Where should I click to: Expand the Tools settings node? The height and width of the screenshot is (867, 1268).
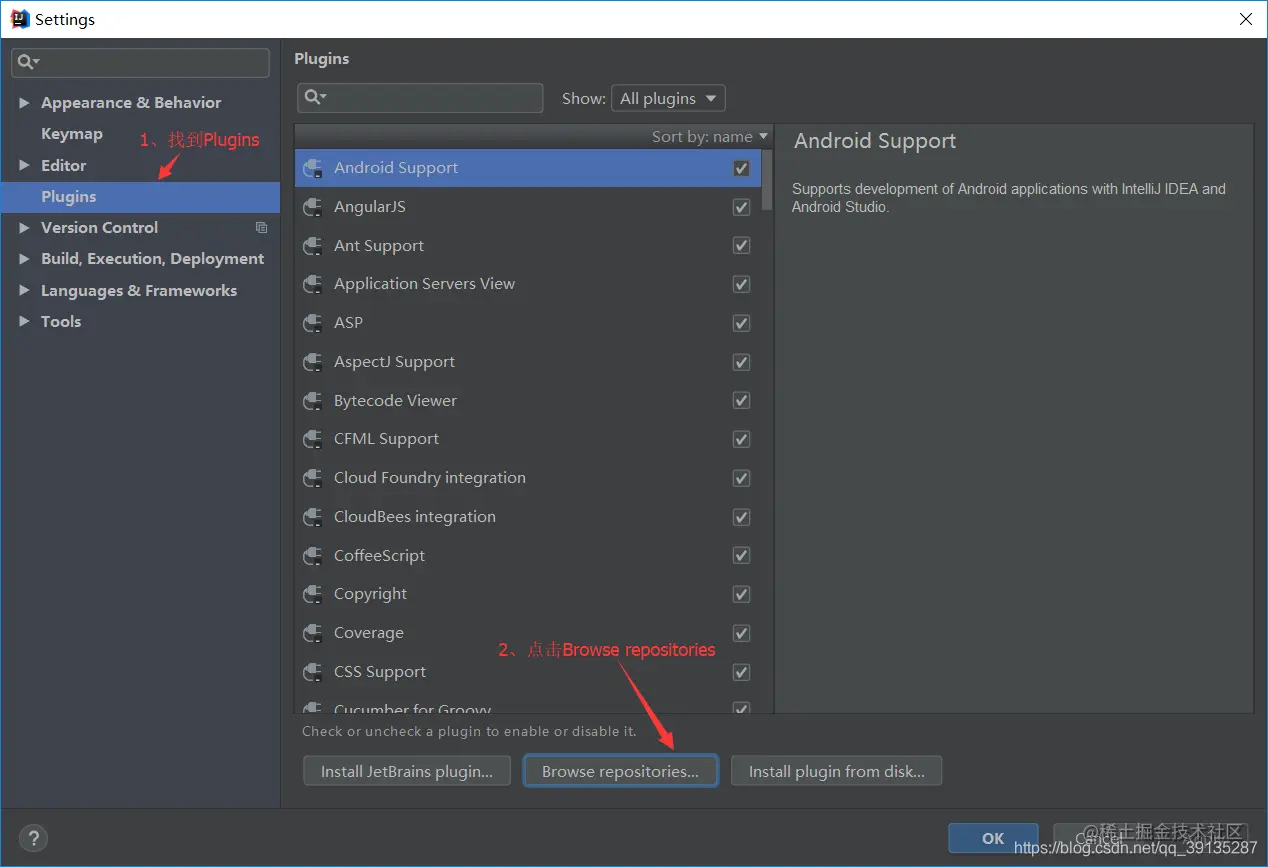pyautogui.click(x=24, y=322)
